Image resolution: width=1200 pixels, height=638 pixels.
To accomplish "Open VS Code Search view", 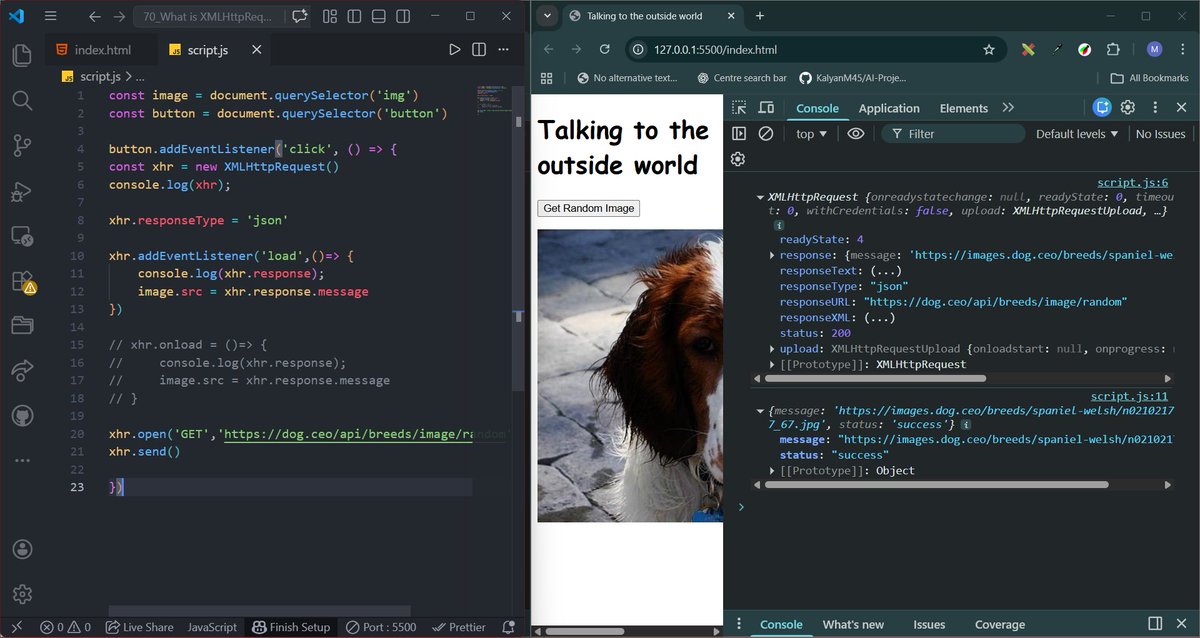I will tap(22, 100).
